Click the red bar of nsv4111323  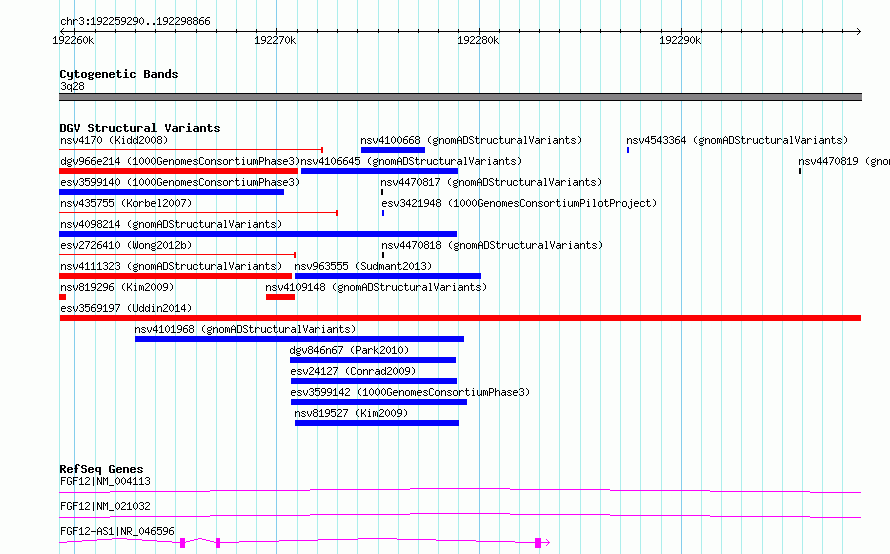point(175,276)
